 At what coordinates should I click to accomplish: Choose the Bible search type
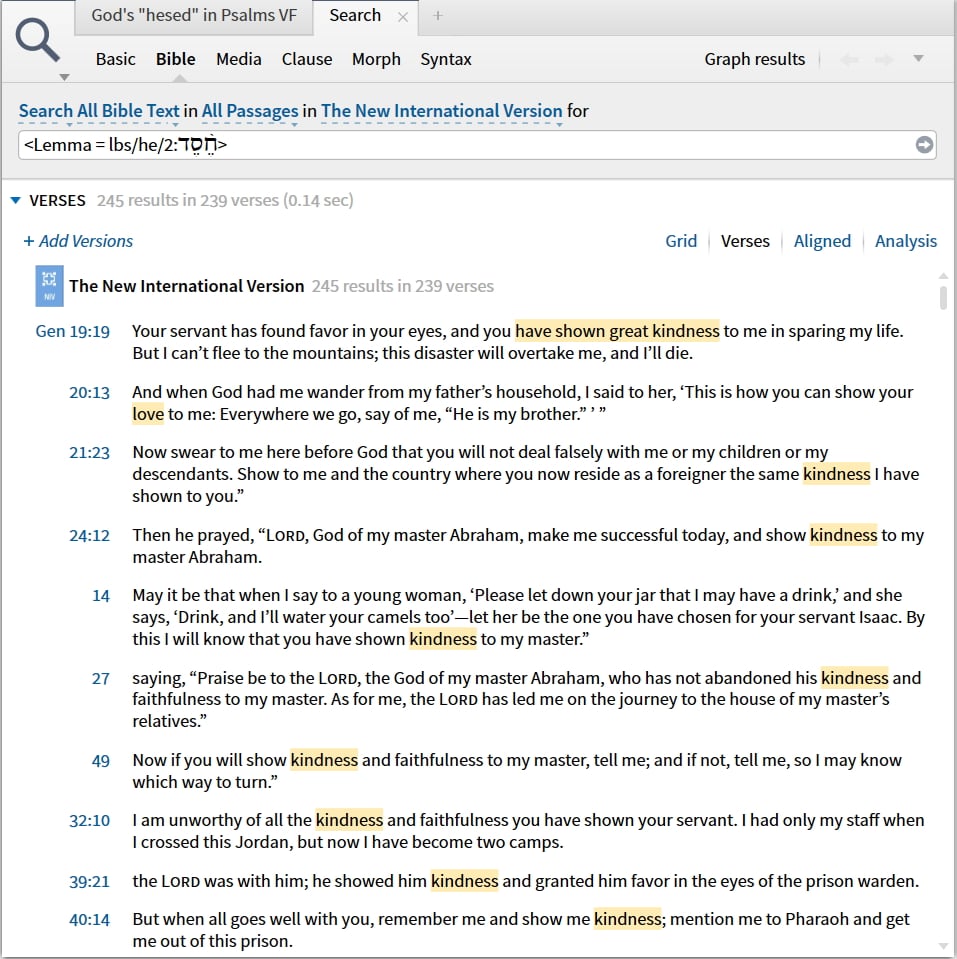[176, 59]
